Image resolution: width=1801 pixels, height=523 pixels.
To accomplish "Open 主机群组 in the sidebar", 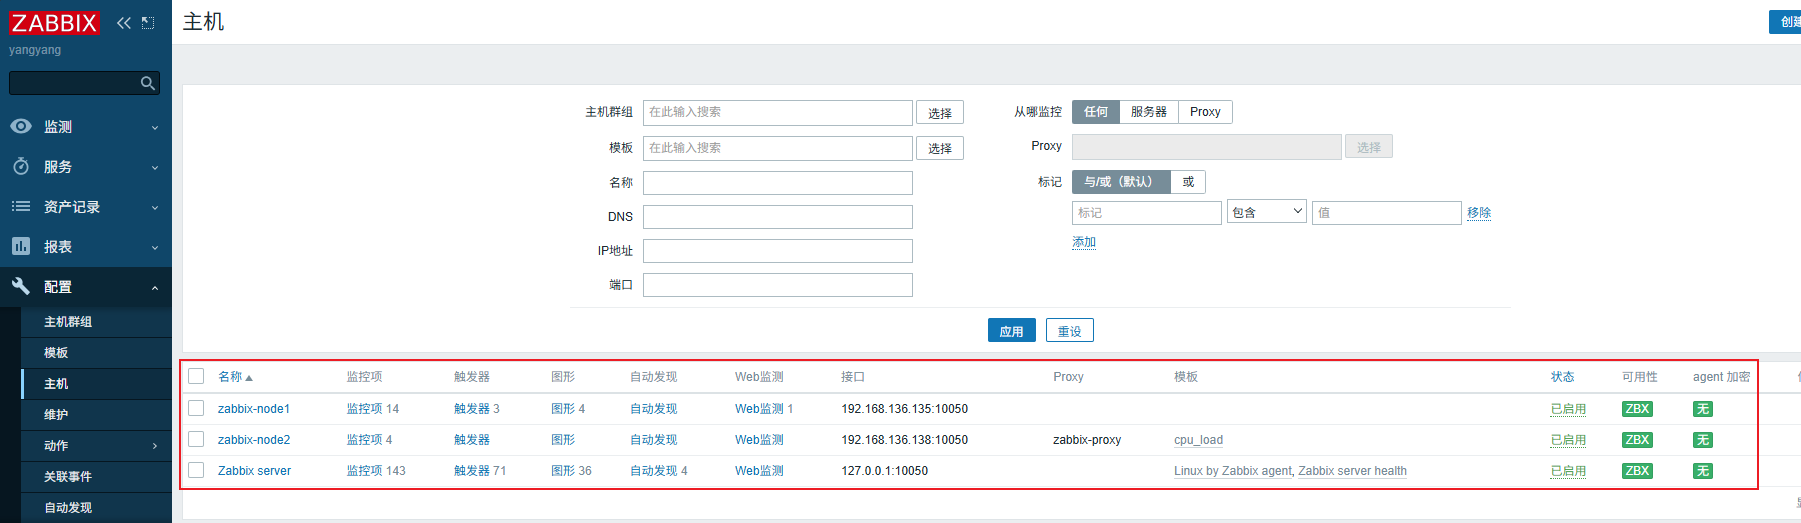I will tap(68, 322).
